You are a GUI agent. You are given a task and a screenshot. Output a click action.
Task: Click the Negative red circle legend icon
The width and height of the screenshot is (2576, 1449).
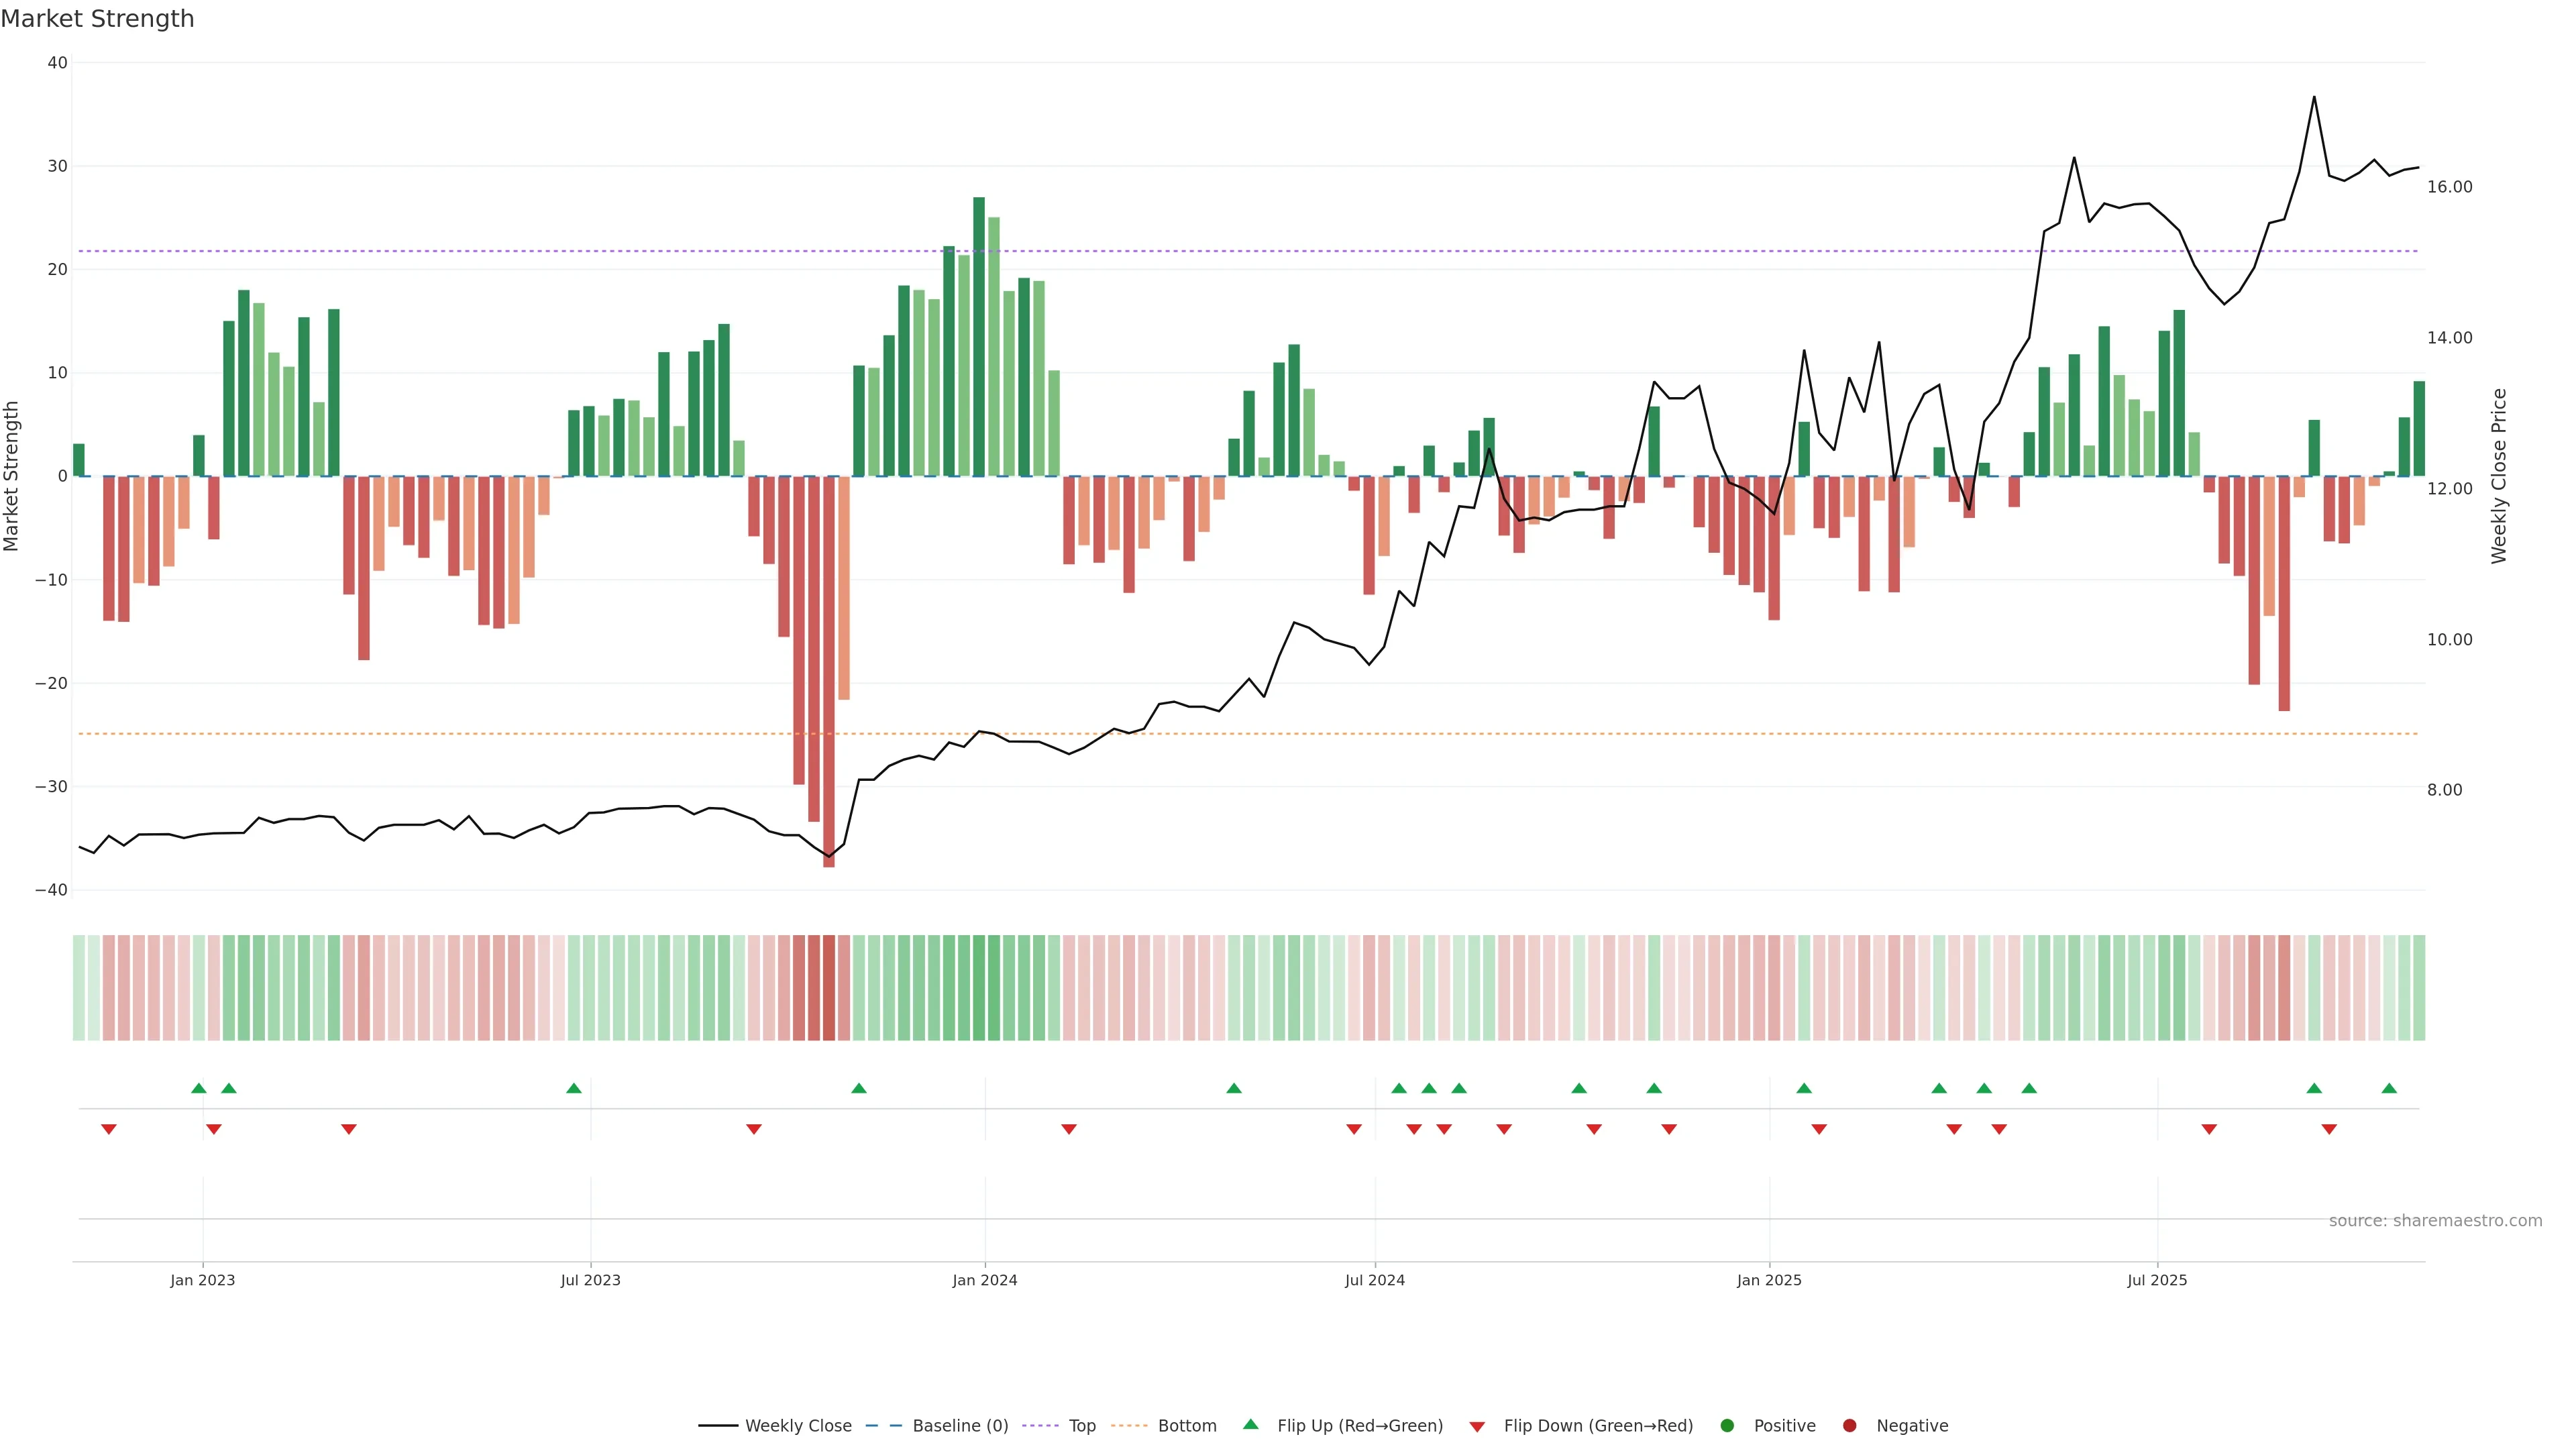point(1849,1426)
